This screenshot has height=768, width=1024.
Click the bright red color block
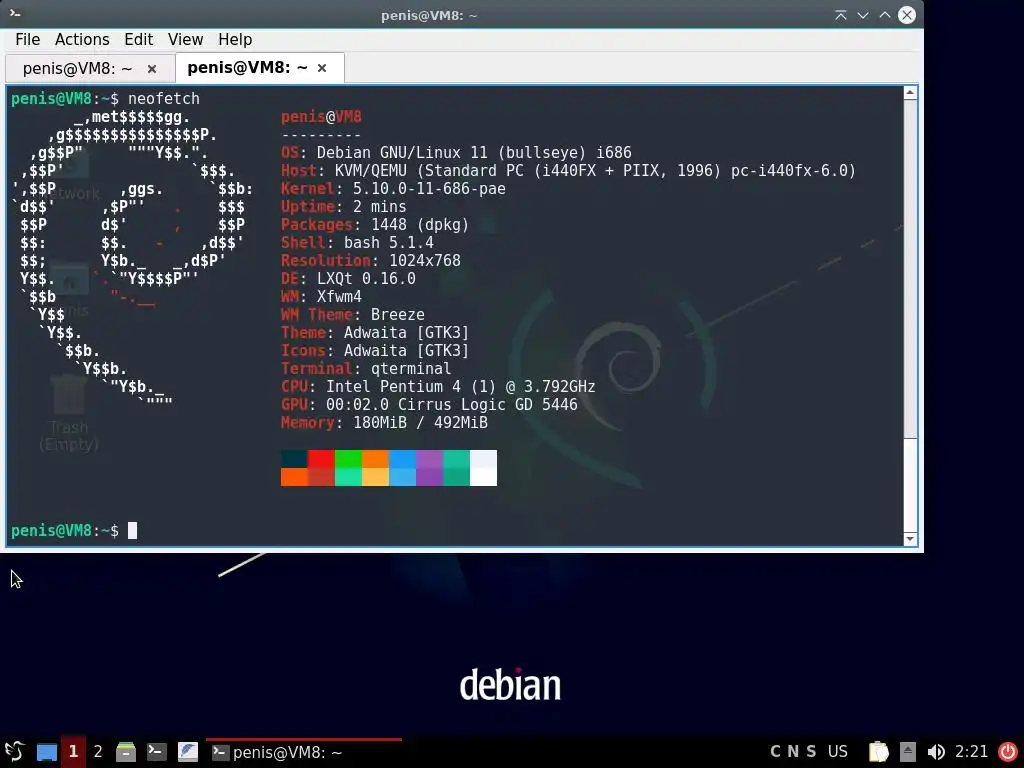(321, 458)
